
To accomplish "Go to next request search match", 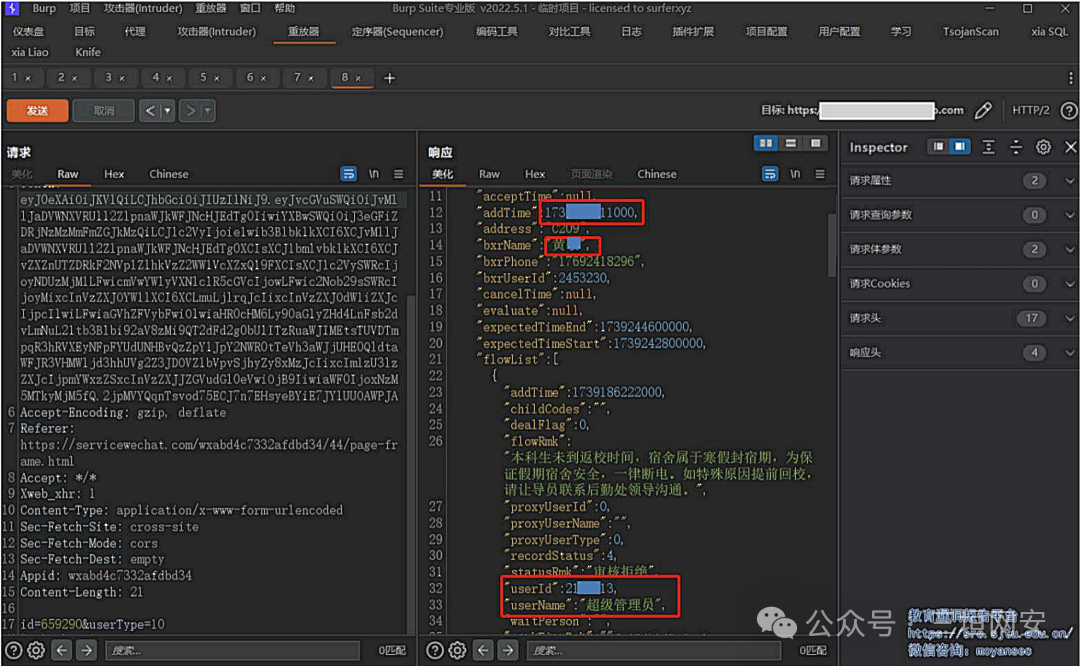I will click(86, 650).
